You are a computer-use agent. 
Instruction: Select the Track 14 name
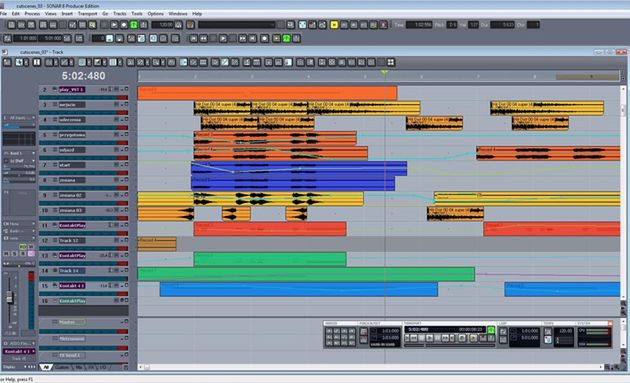[x=72, y=270]
